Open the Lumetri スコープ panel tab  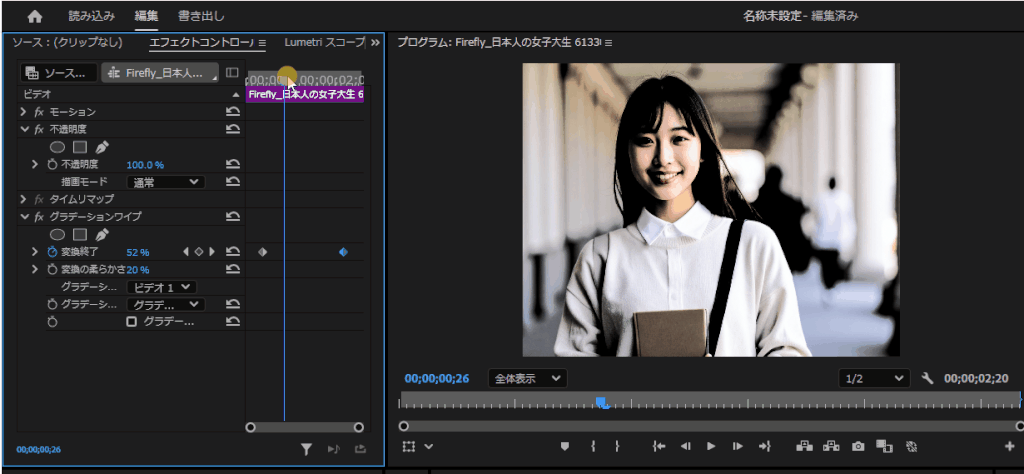point(325,42)
